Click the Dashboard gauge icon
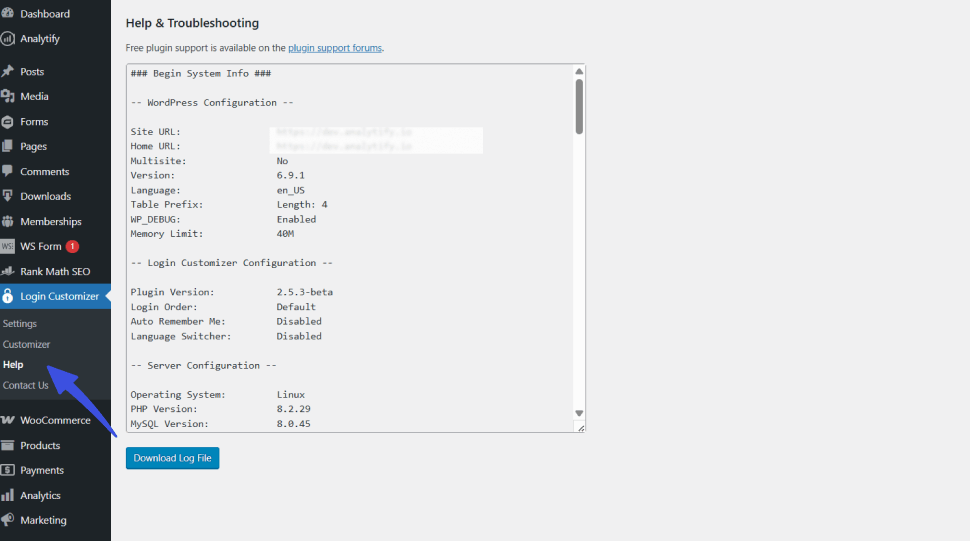 click(7, 13)
